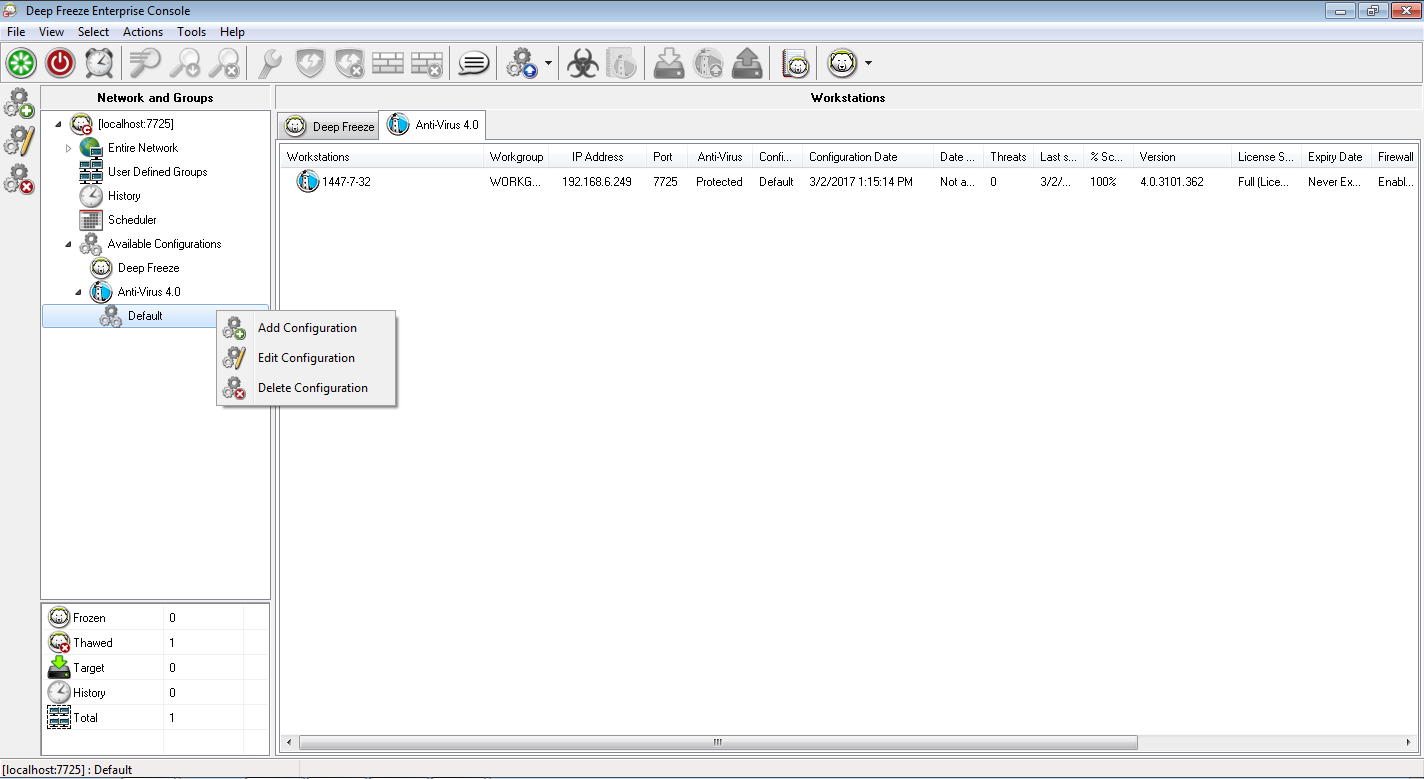Click the polar bear Deep Freeze toolbar icon
The height and width of the screenshot is (779, 1424).
843,63
